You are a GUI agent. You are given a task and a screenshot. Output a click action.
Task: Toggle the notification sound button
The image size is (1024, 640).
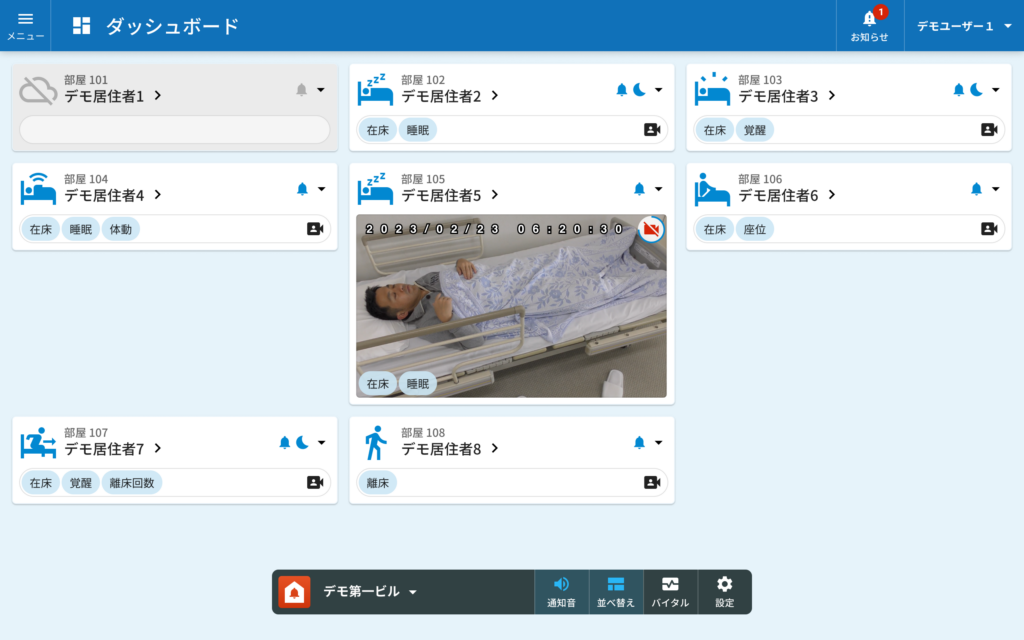coord(561,591)
